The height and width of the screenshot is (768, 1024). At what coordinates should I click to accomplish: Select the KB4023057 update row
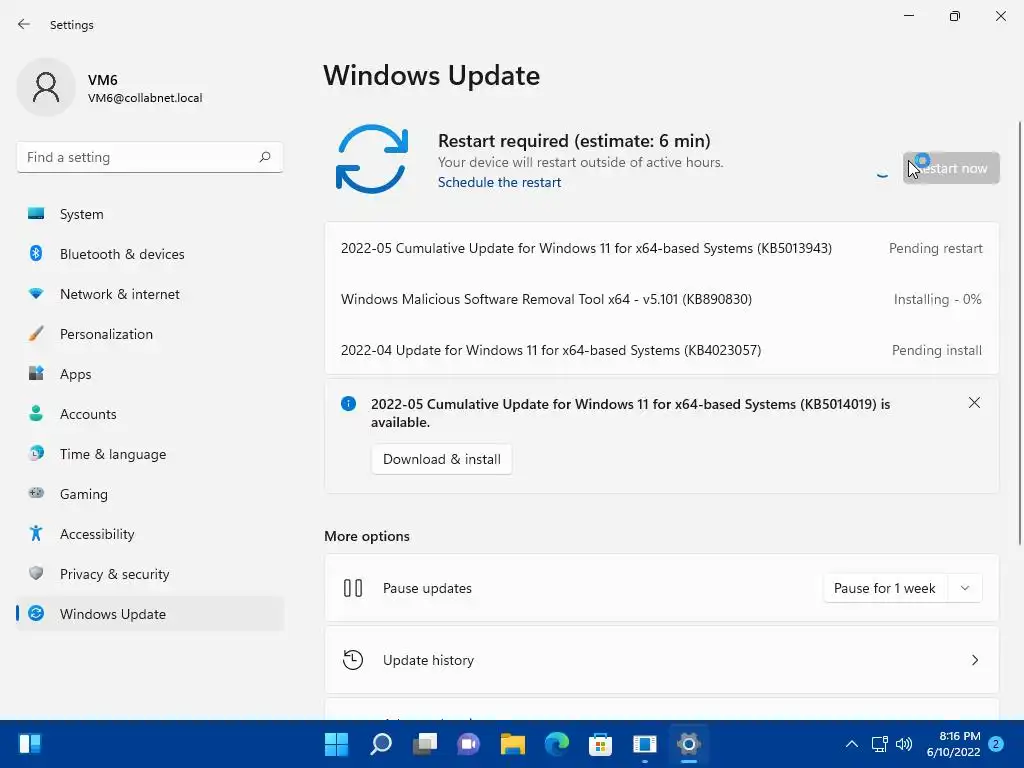[662, 350]
